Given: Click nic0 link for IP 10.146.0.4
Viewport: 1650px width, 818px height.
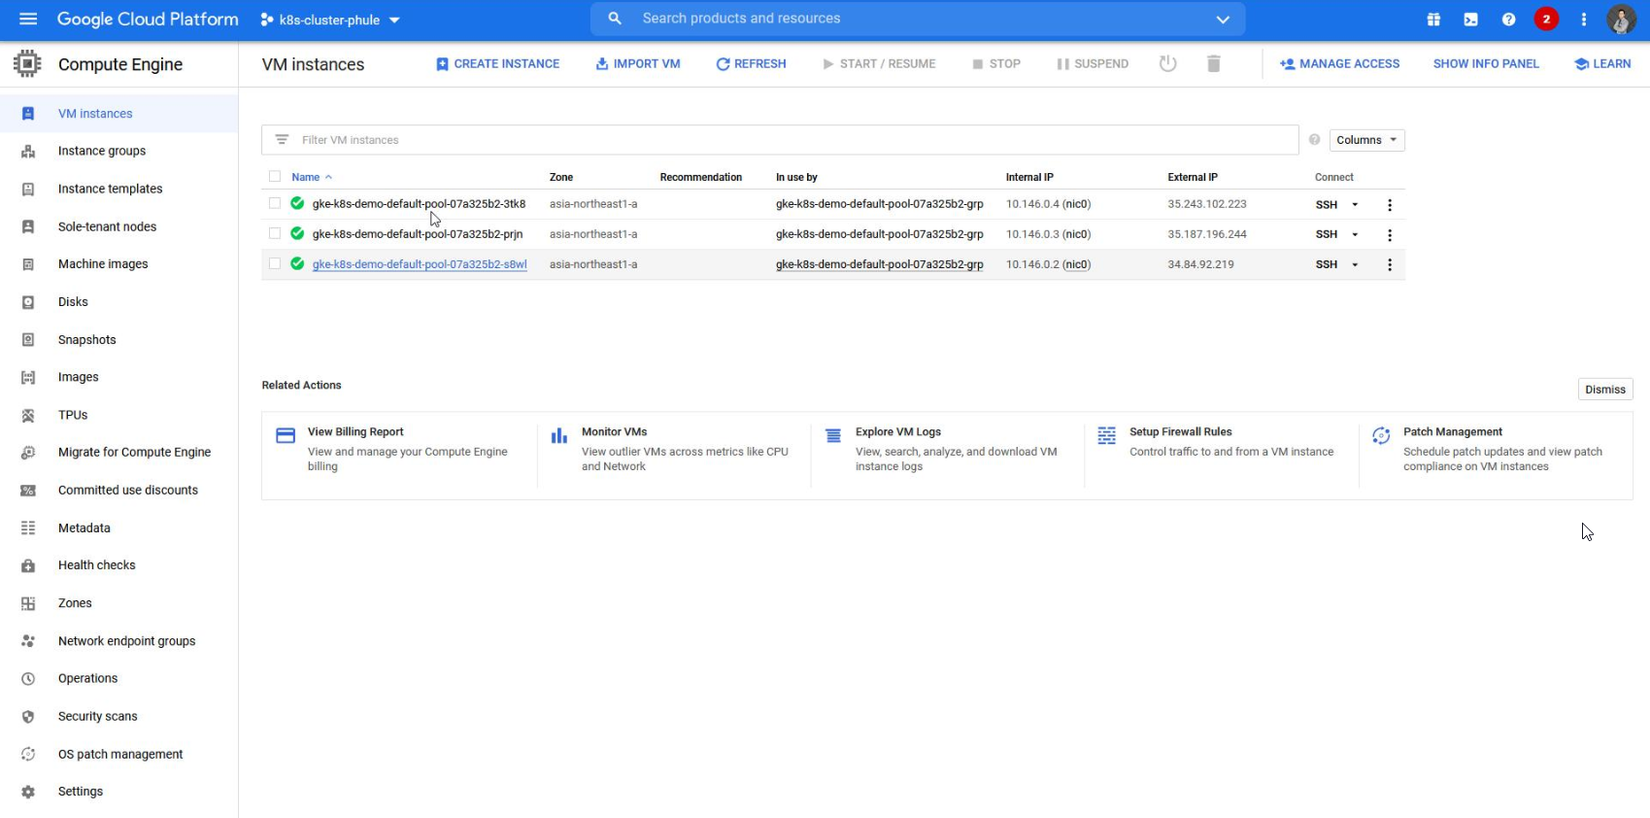Looking at the screenshot, I should pyautogui.click(x=1076, y=204).
